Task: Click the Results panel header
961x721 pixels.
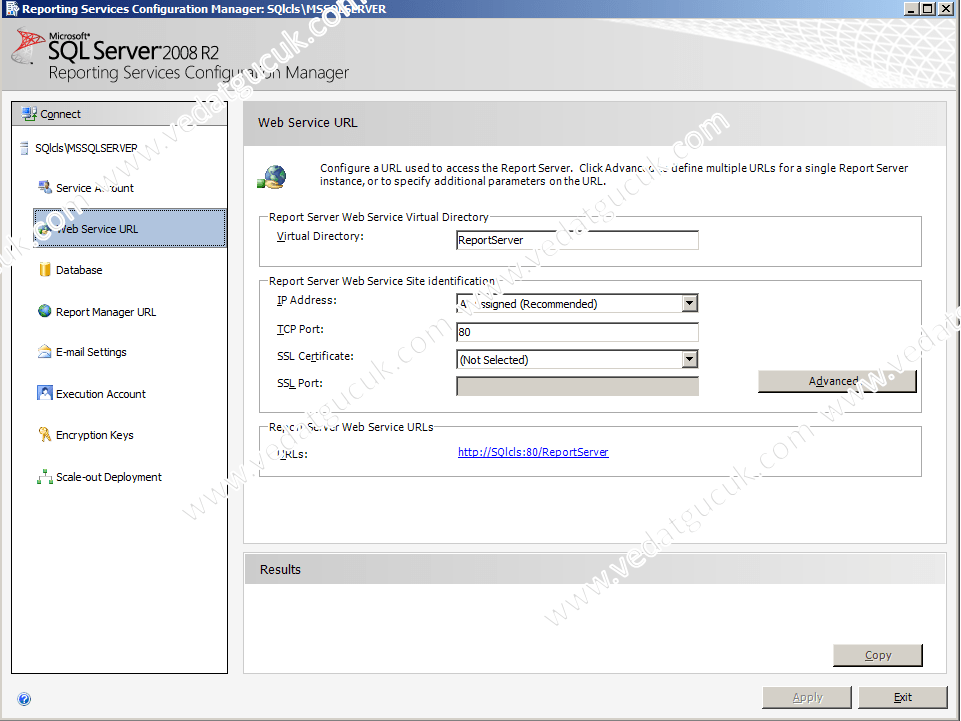Action: [x=595, y=569]
